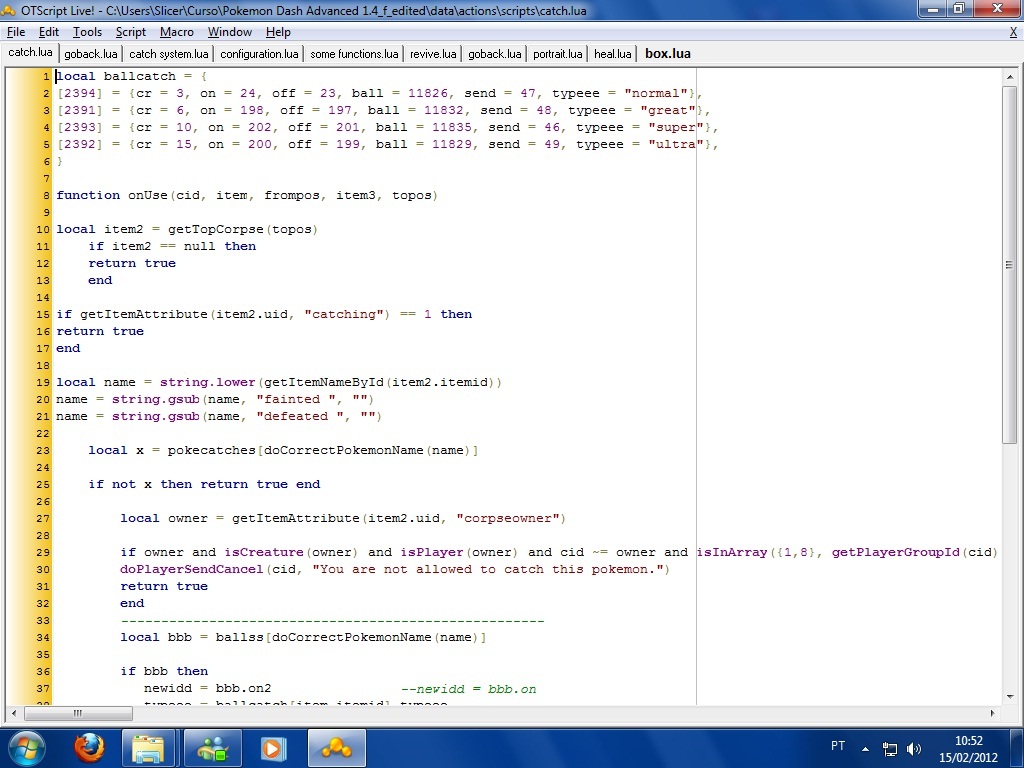Click the "catching" string in the code
Image resolution: width=1024 pixels, height=768 pixels.
(x=347, y=314)
